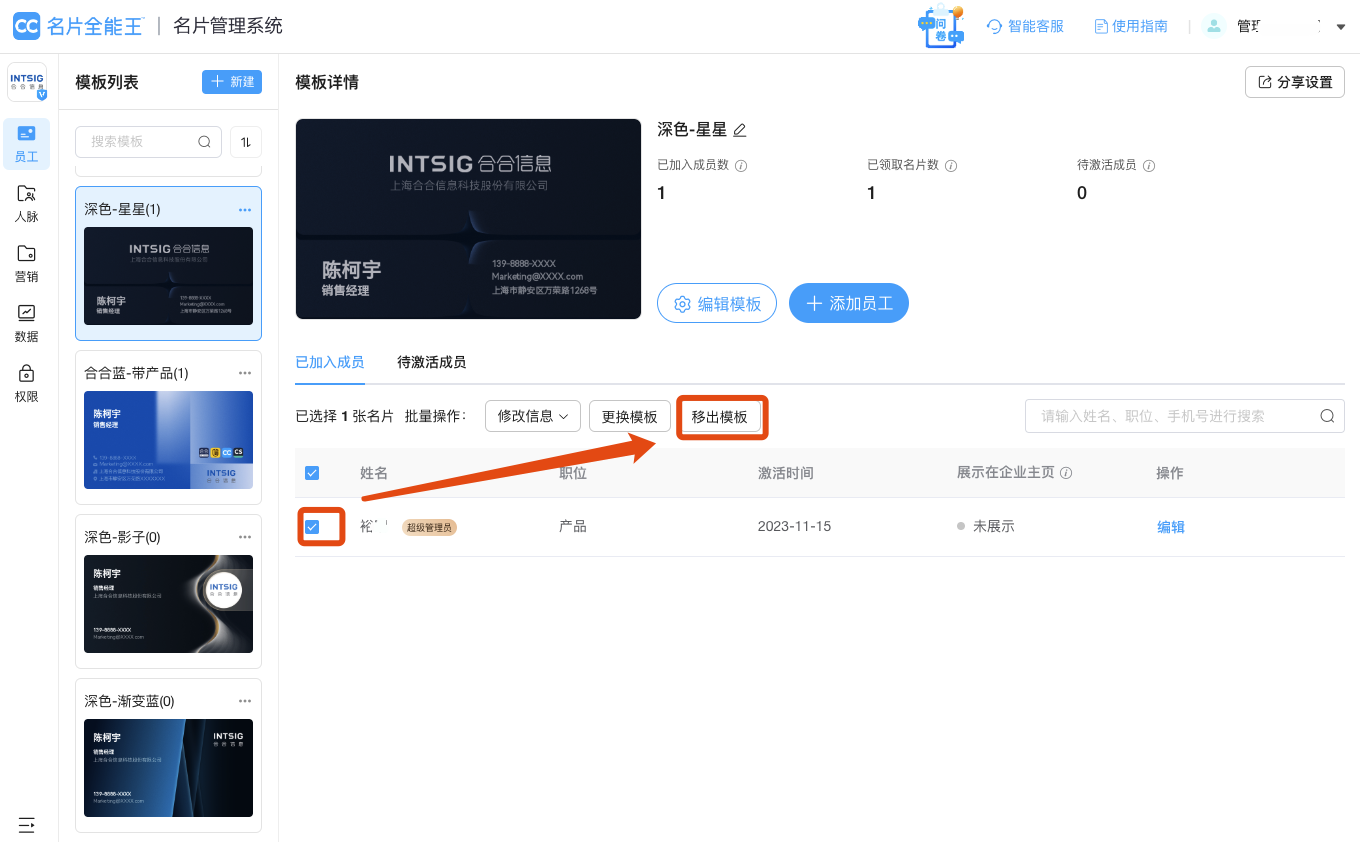Screen dimensions: 1360x842
Task: Click the pencil icon to rename 深色-星星
Action: [x=740, y=130]
